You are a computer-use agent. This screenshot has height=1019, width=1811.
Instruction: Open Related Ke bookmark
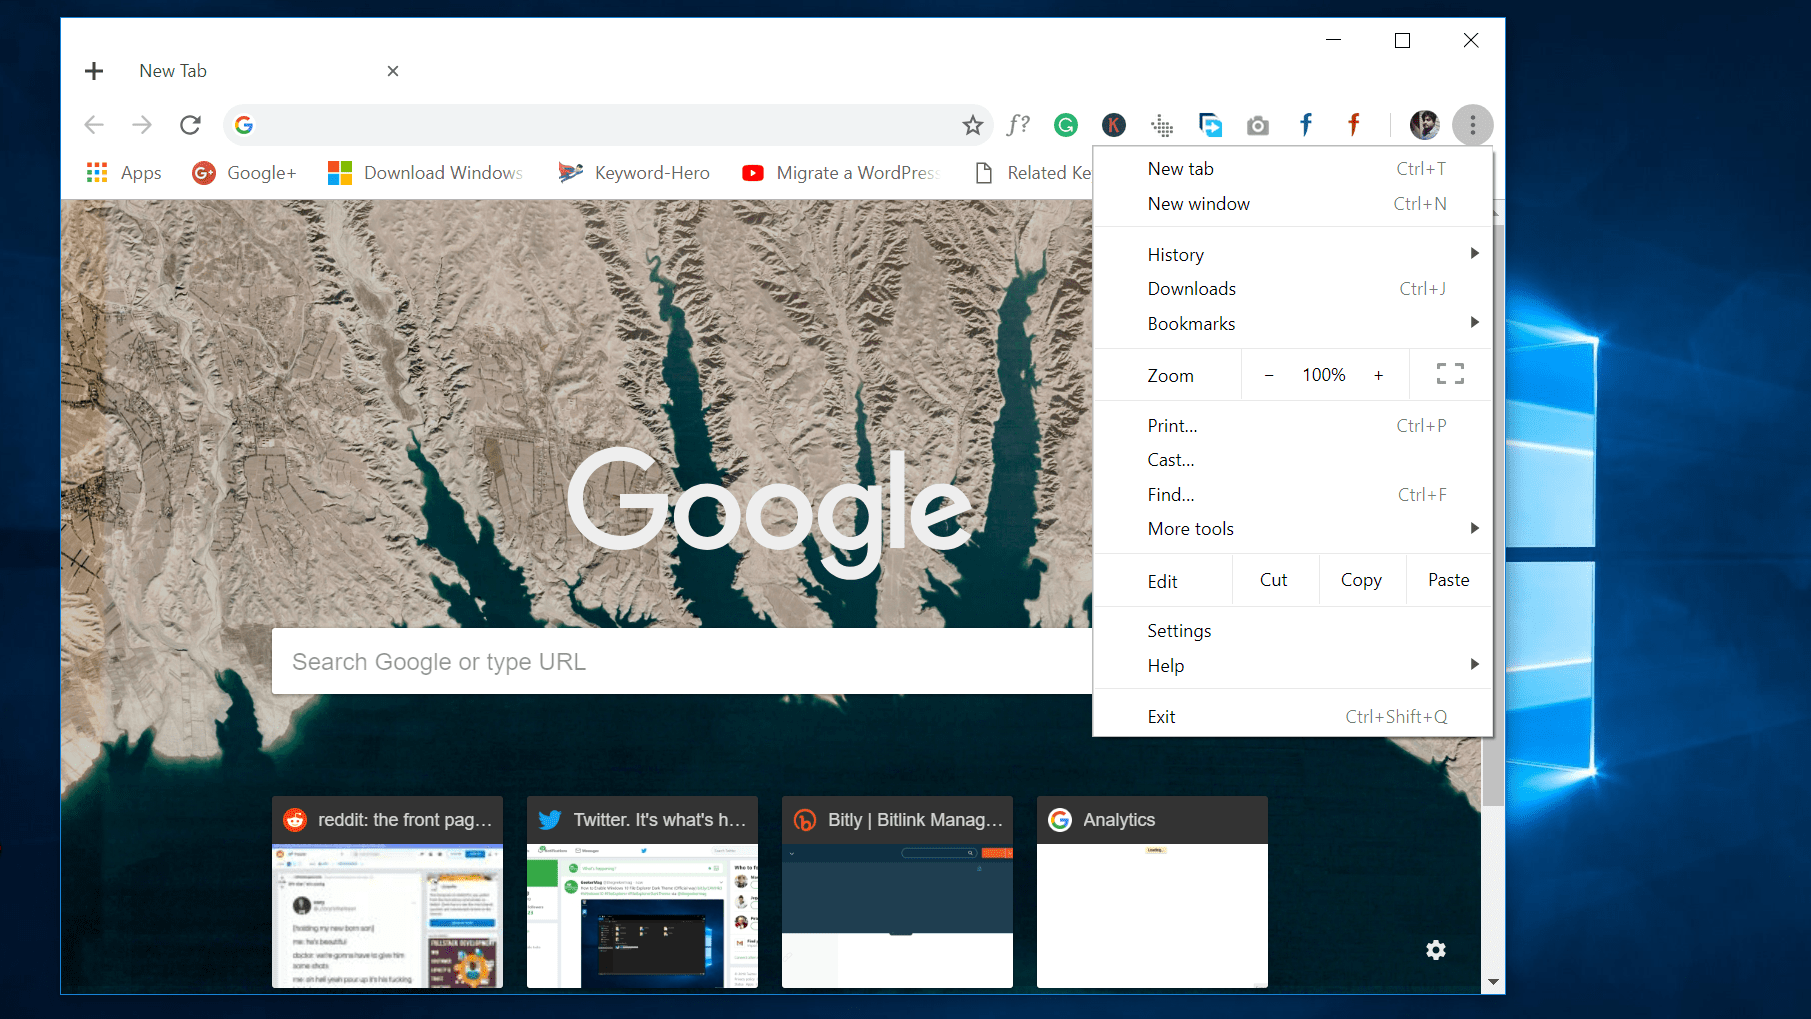(1033, 173)
